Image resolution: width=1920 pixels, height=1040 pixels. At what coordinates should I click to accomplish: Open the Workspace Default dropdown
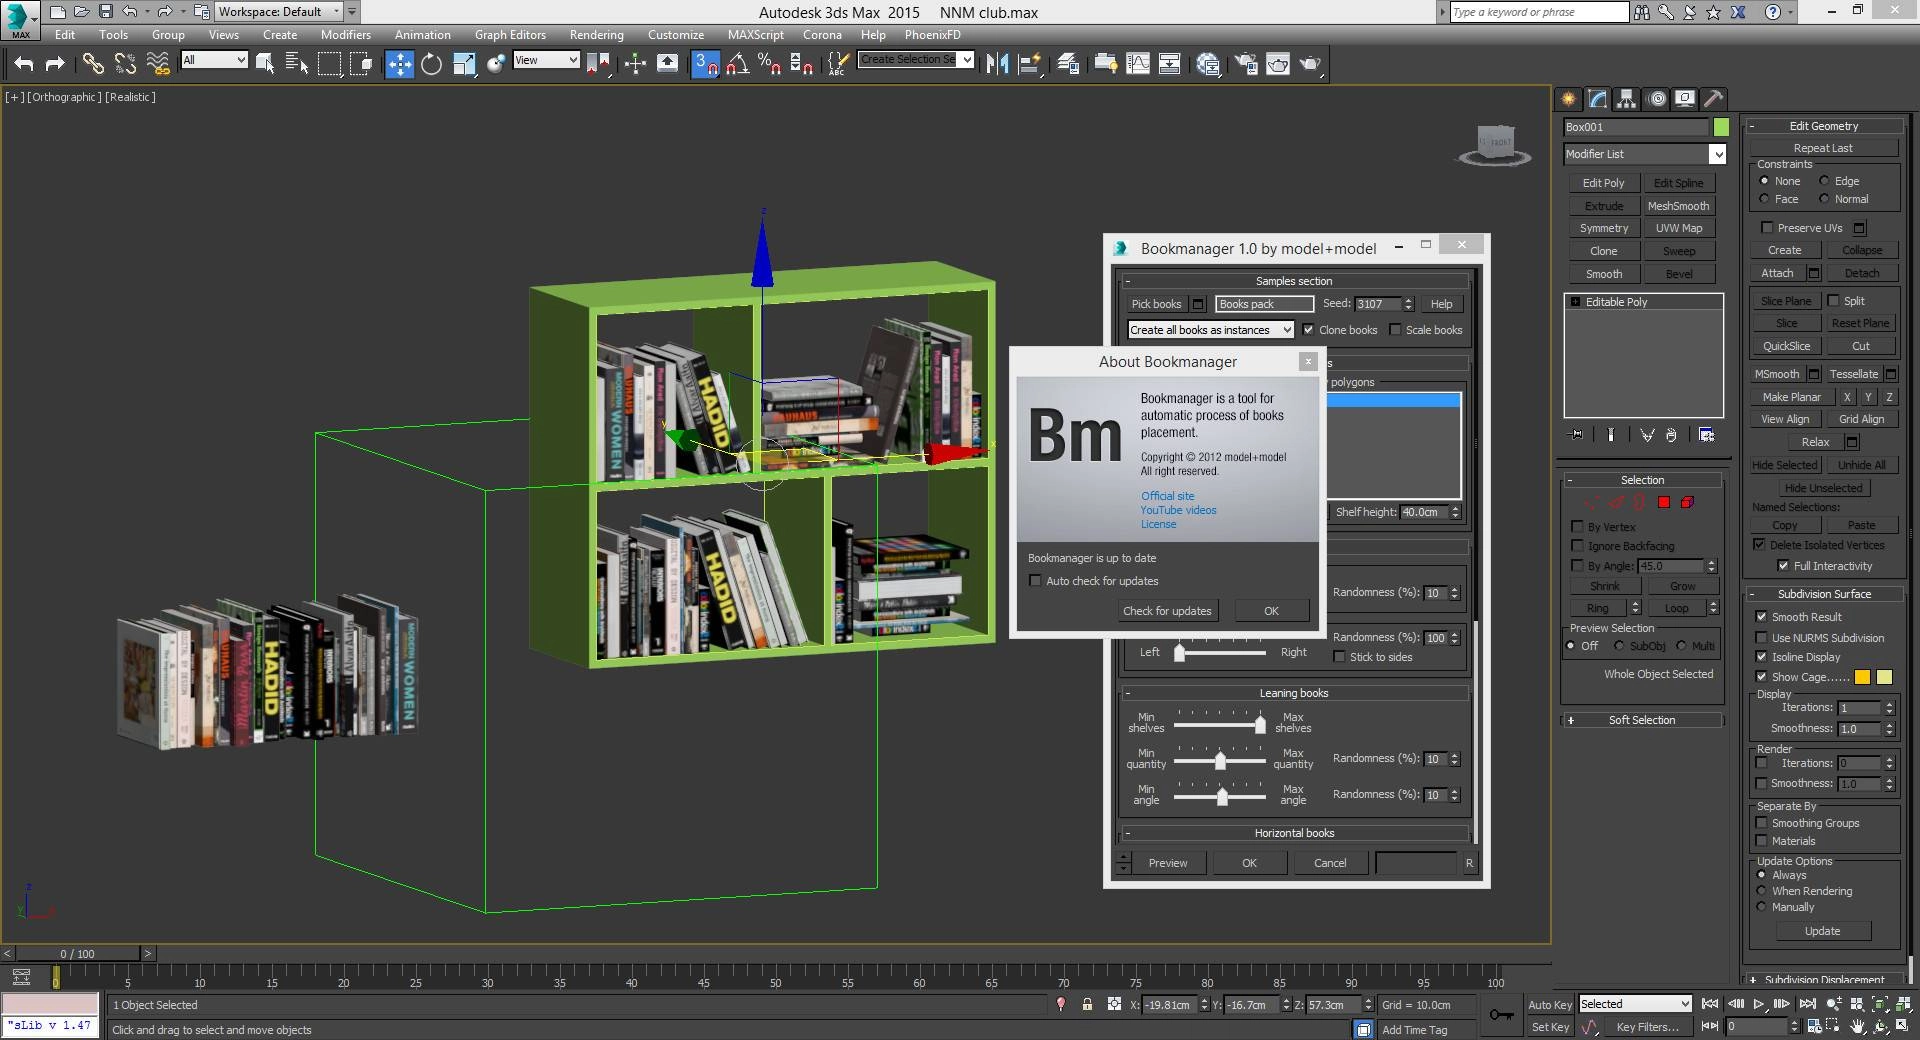pyautogui.click(x=279, y=12)
